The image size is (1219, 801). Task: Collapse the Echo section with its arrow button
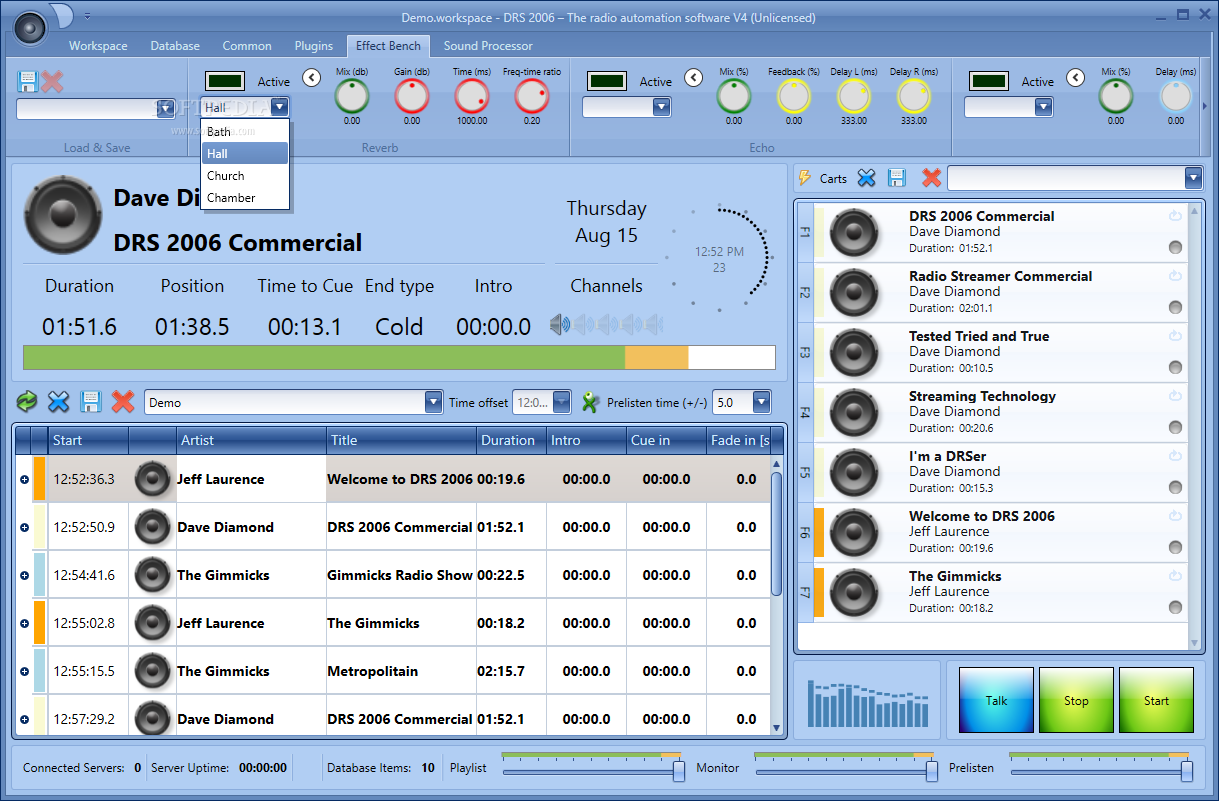pyautogui.click(x=694, y=77)
